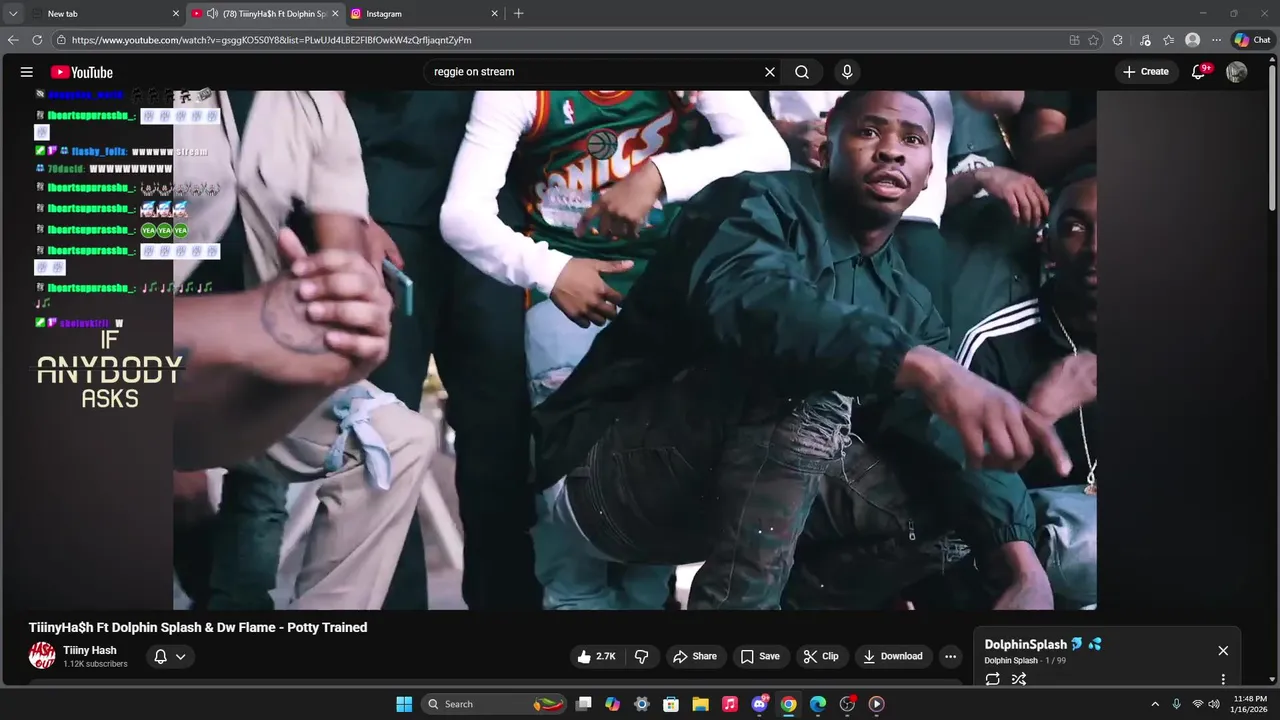Create a clip with the Clip button
The image size is (1280, 720).
point(821,656)
